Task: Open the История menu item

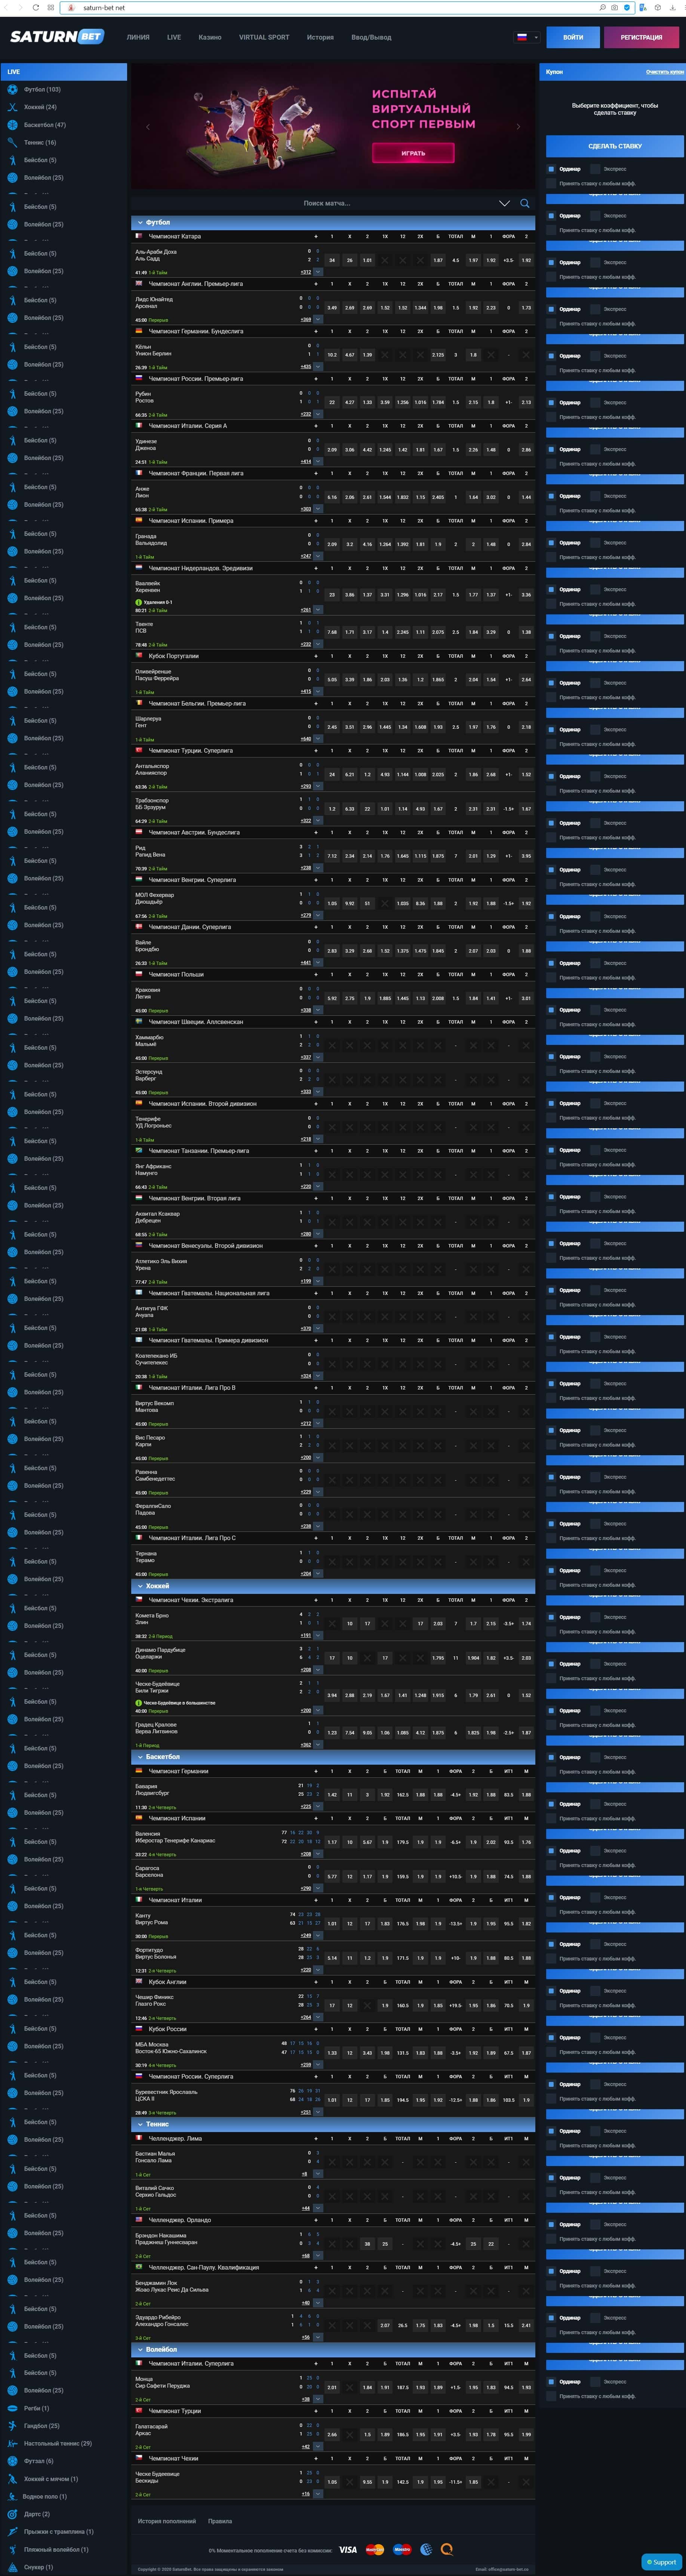Action: point(320,37)
